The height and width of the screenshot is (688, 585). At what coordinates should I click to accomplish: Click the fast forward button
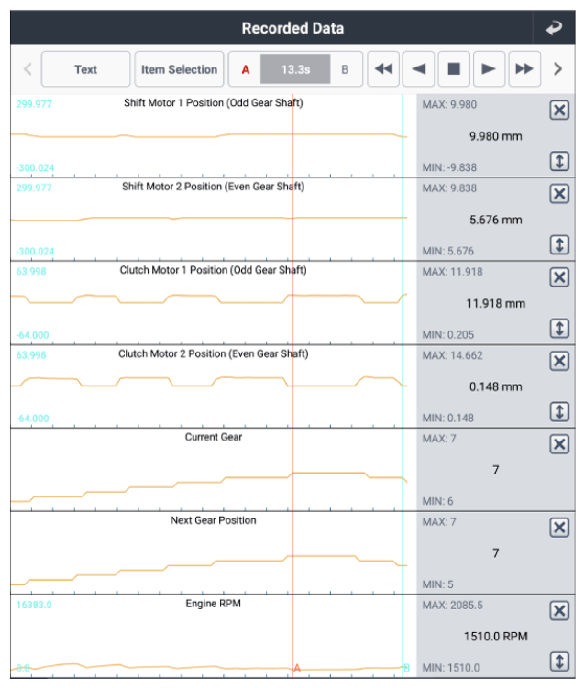(524, 69)
